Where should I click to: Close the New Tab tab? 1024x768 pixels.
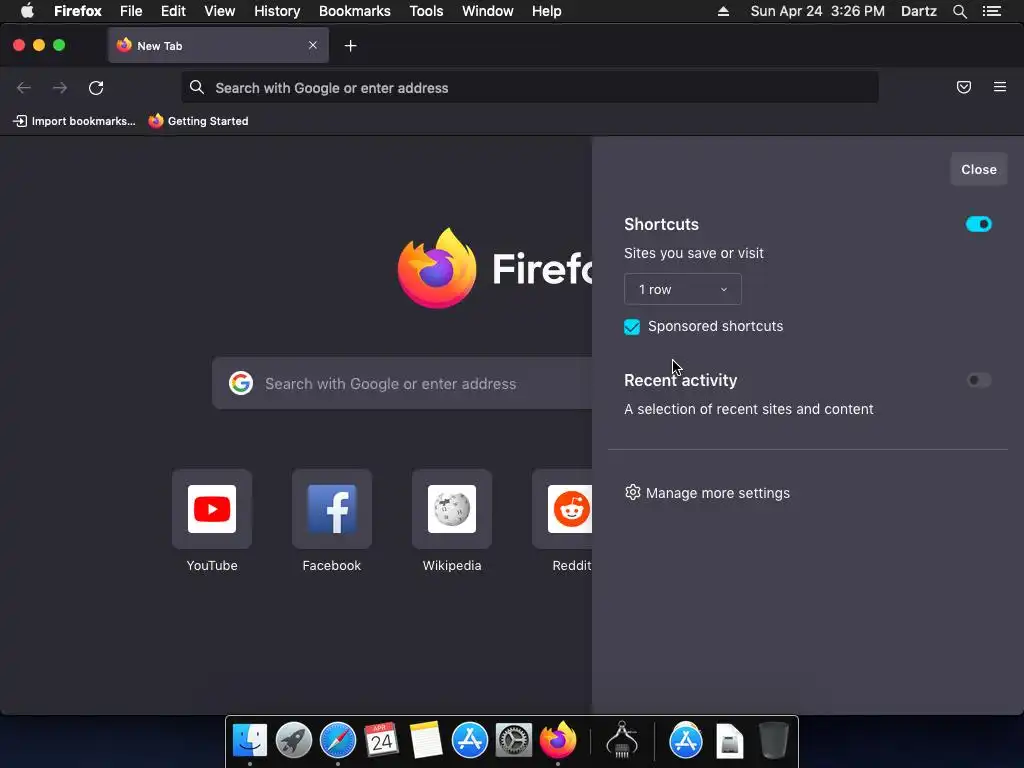point(313,45)
